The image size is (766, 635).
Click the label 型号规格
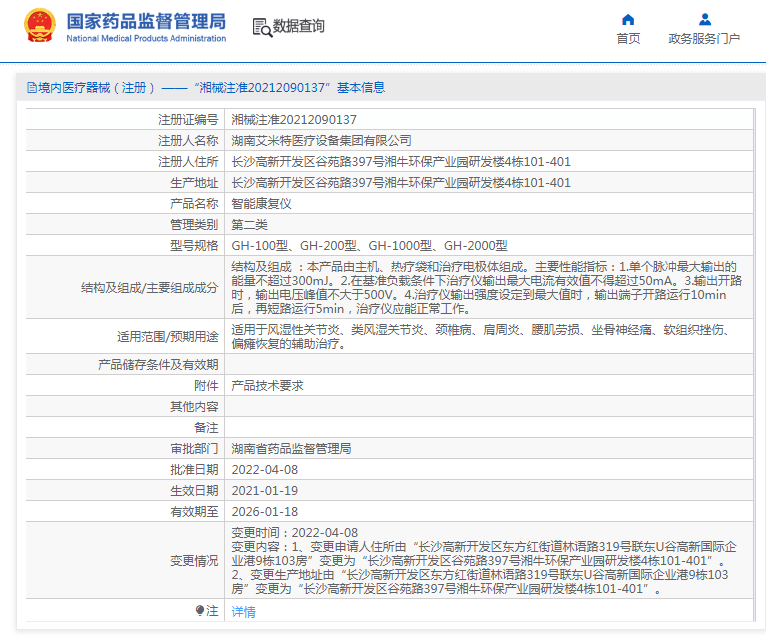click(x=194, y=246)
